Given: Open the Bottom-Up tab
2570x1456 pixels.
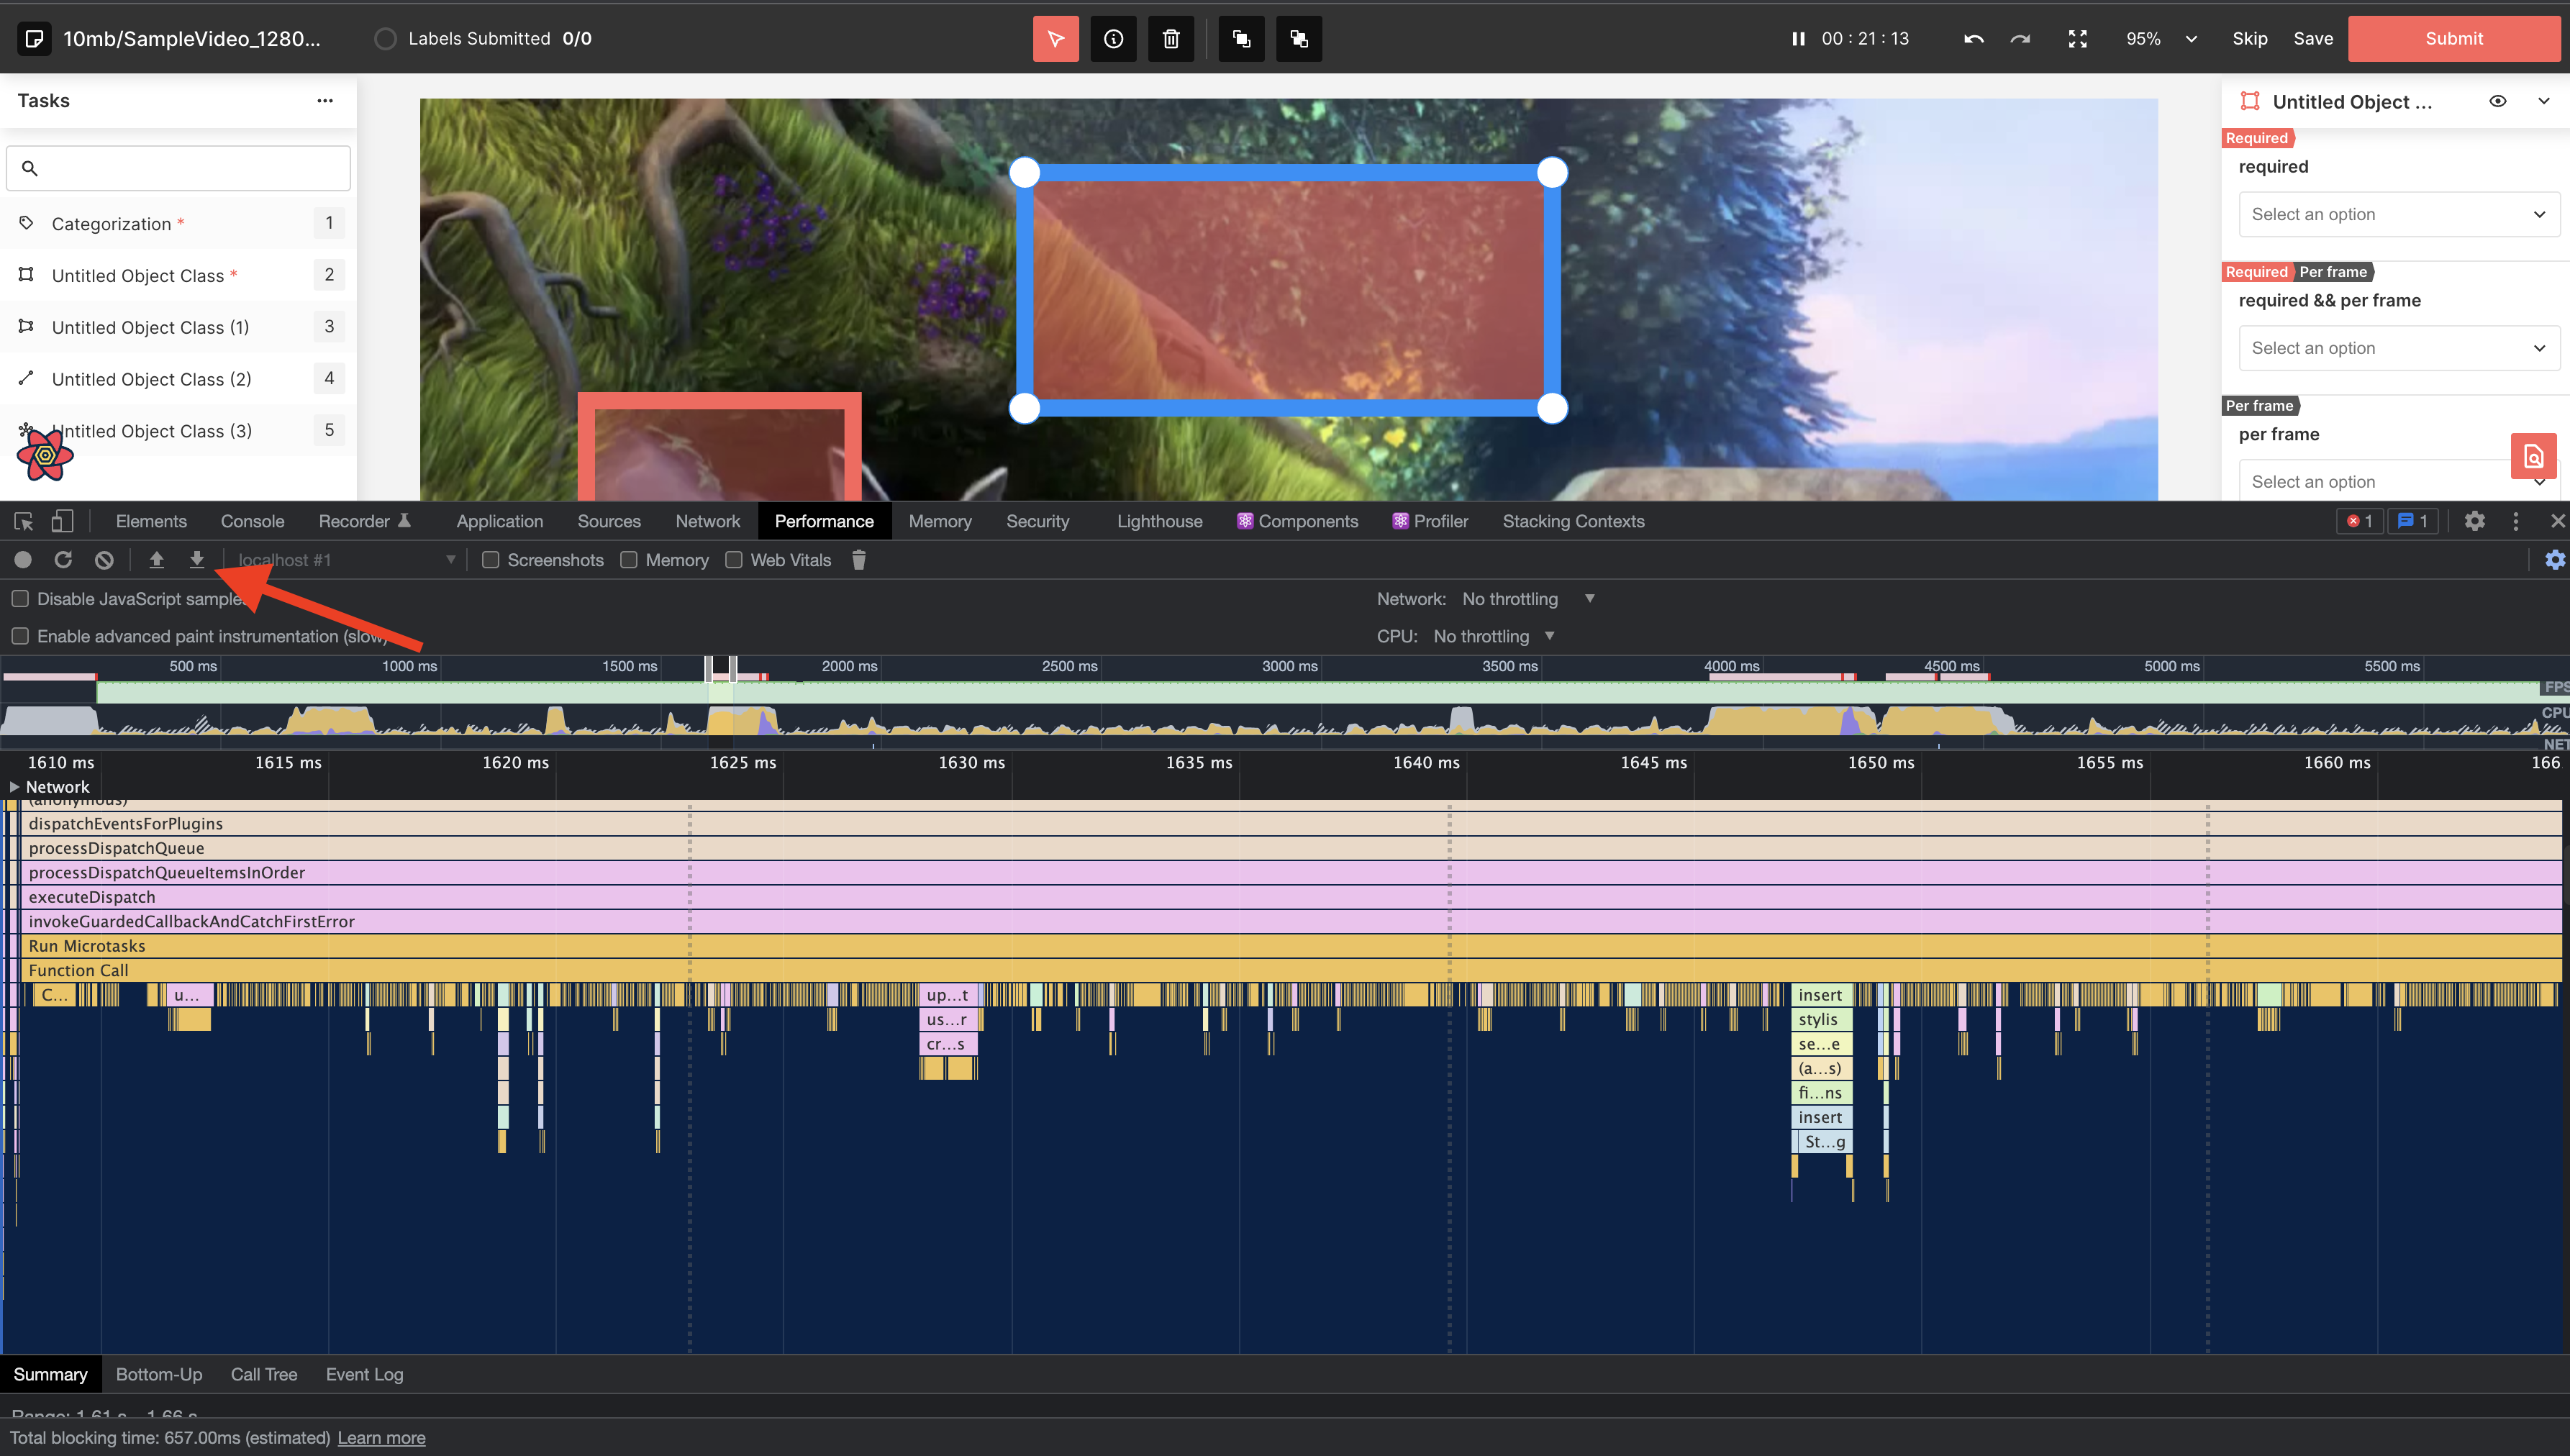Looking at the screenshot, I should point(159,1374).
